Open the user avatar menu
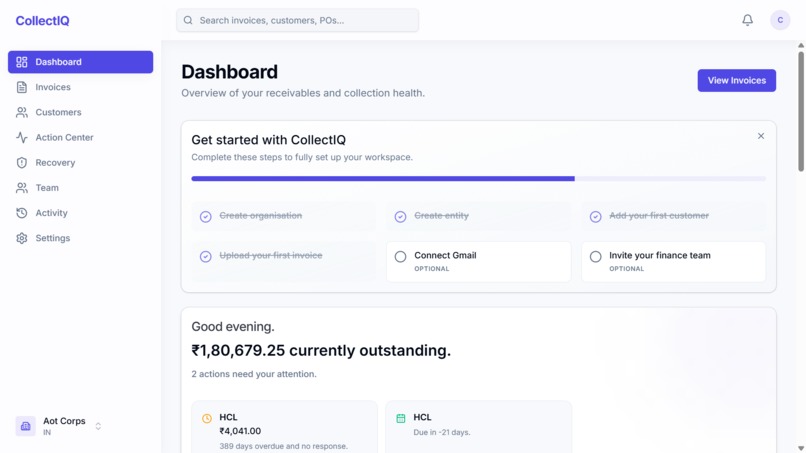The height and width of the screenshot is (453, 806). [x=780, y=20]
